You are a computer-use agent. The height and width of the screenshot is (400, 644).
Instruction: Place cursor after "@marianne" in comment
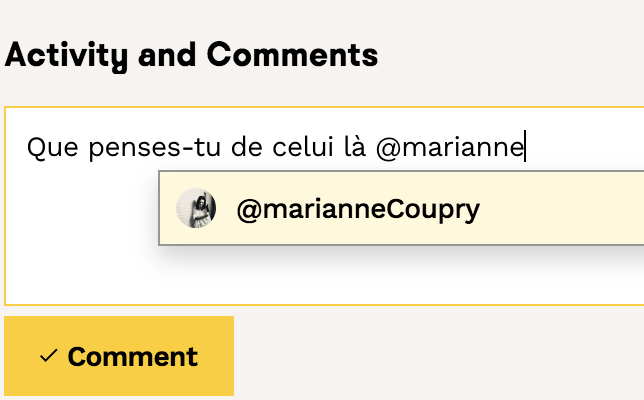pos(525,148)
